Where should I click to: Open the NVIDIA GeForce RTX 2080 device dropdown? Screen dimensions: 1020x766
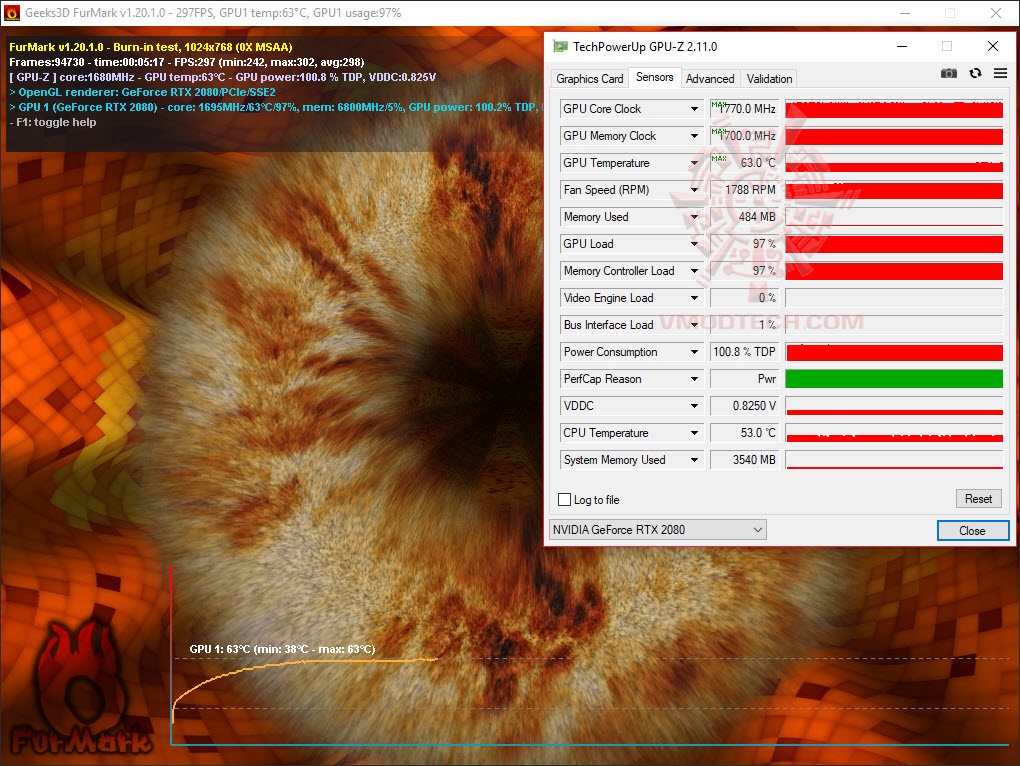[658, 530]
